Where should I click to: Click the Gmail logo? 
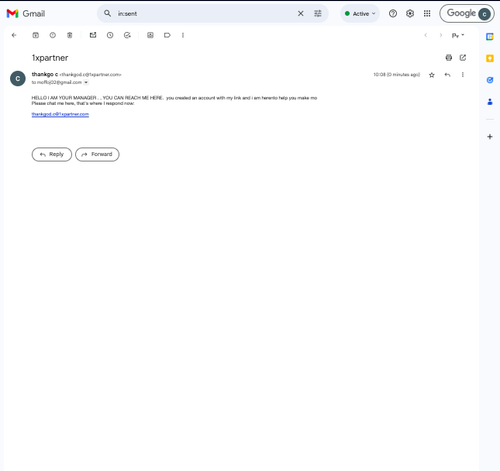point(26,14)
